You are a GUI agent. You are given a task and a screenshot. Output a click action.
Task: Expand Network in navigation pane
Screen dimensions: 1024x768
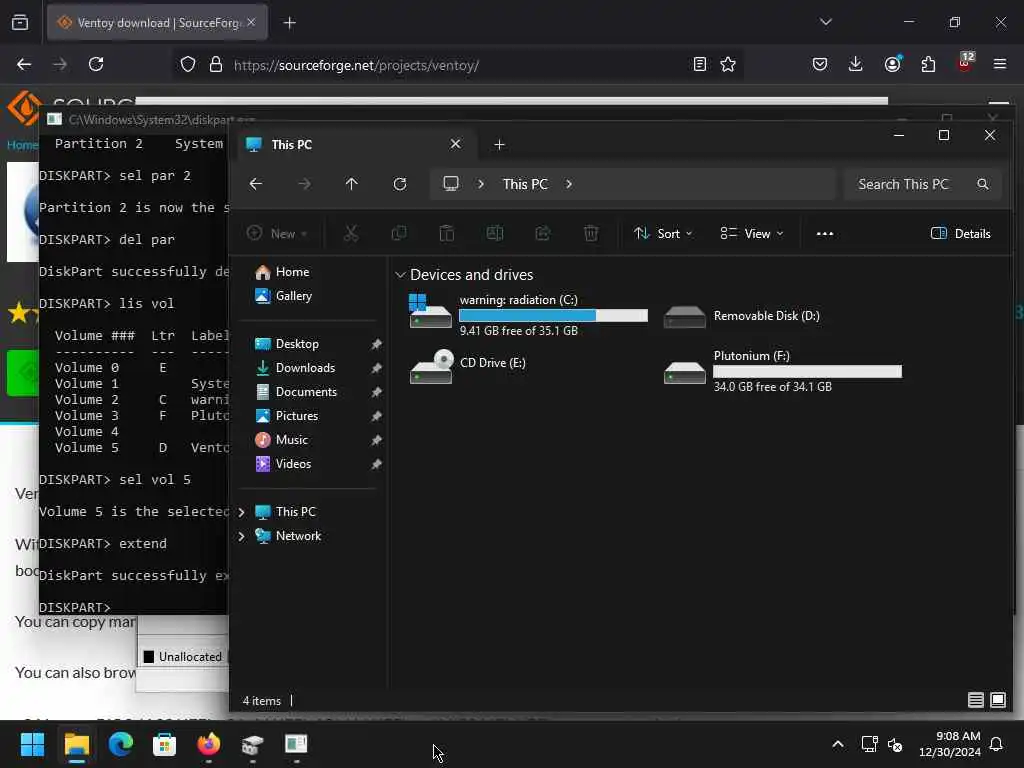242,536
